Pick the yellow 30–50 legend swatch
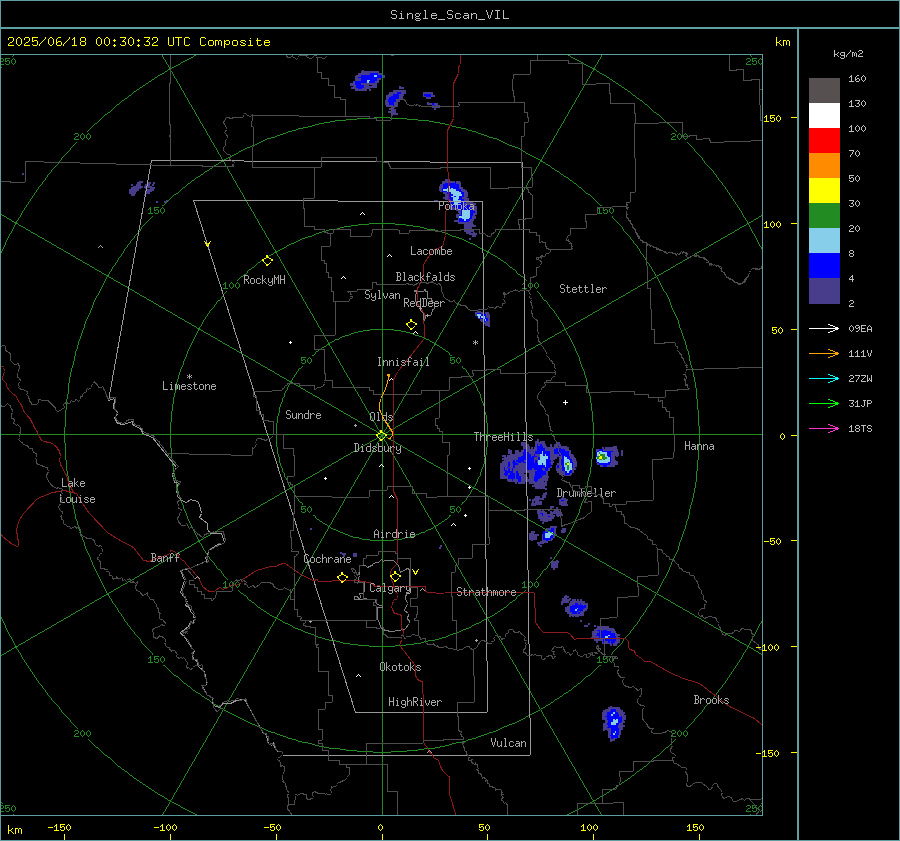Screen dimensions: 900x841 [x=824, y=191]
